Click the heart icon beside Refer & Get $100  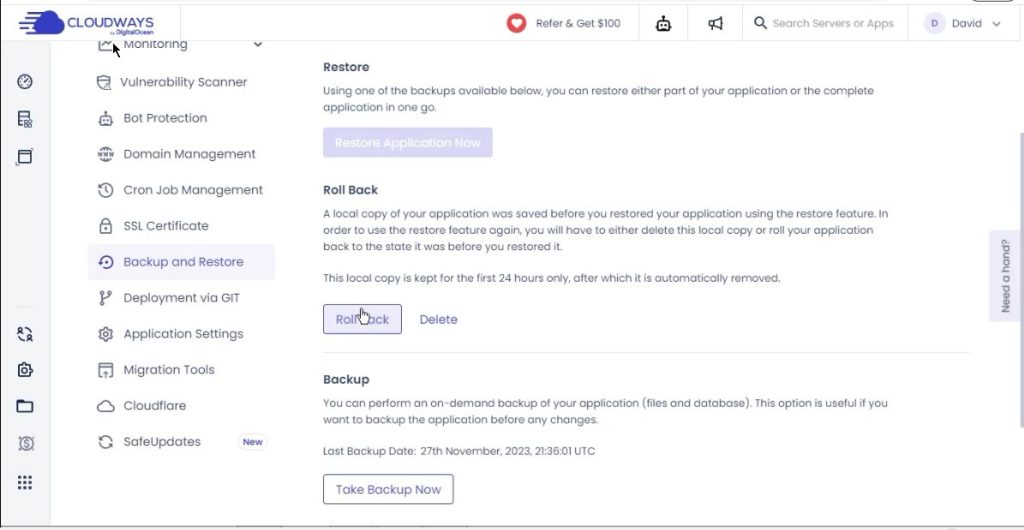coord(516,23)
